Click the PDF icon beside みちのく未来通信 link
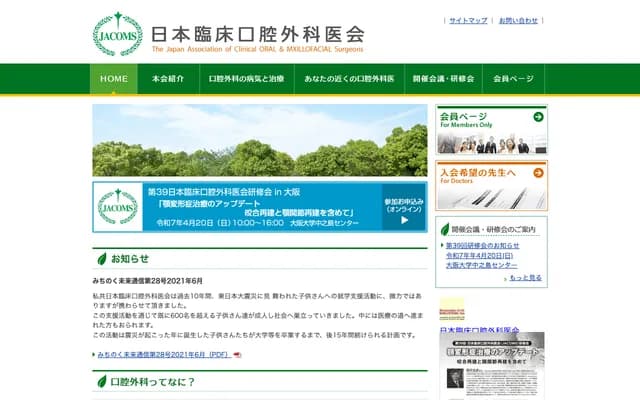640x400 pixels. tap(237, 355)
